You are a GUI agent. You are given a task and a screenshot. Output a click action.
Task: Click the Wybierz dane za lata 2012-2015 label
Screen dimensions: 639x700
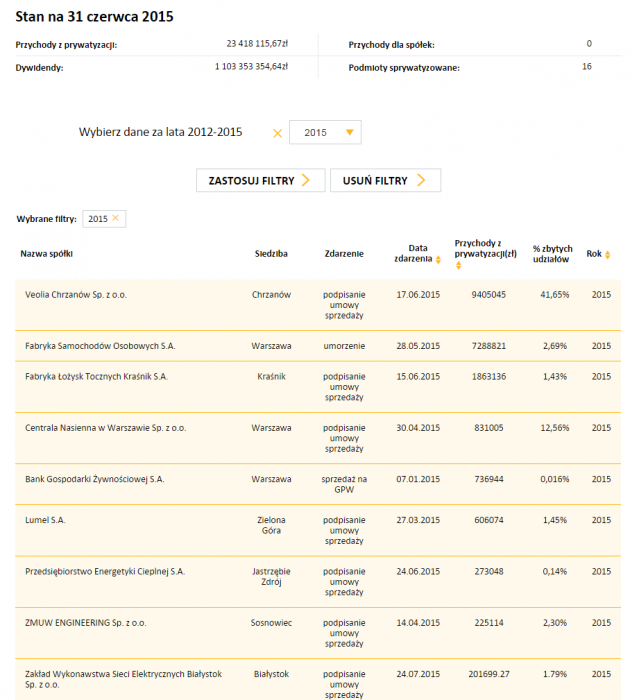[160, 132]
